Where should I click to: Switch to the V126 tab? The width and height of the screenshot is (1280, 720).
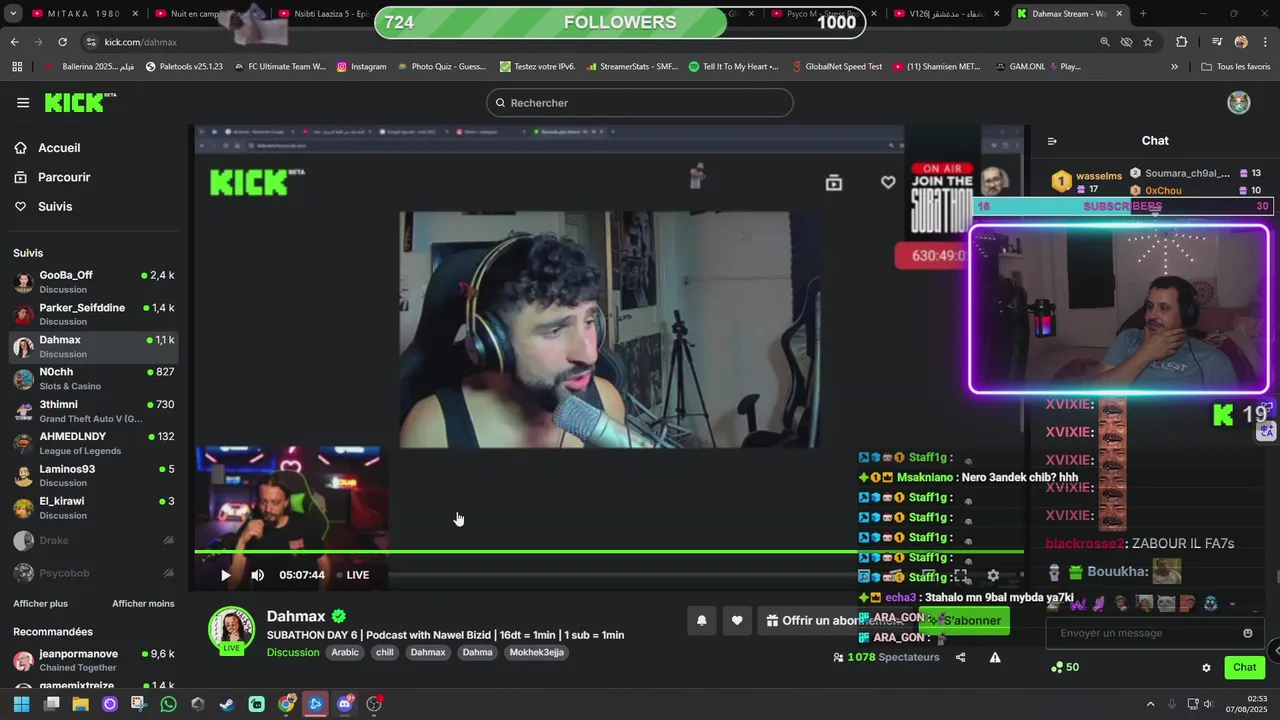[x=947, y=14]
